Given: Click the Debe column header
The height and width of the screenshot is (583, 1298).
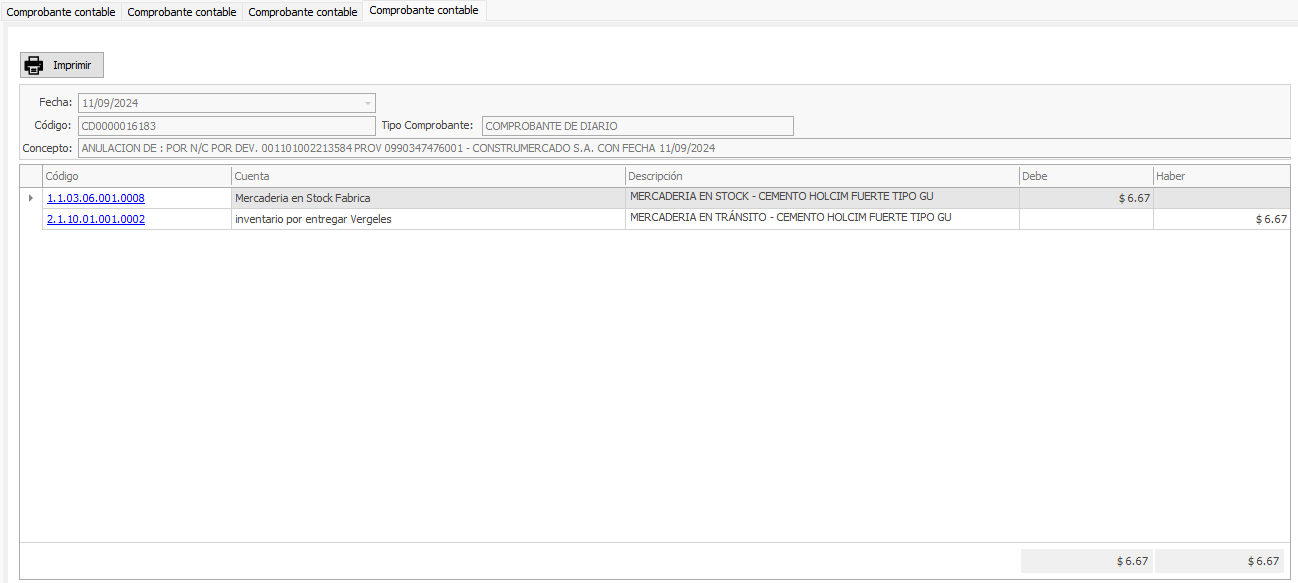Looking at the screenshot, I should pos(1084,176).
